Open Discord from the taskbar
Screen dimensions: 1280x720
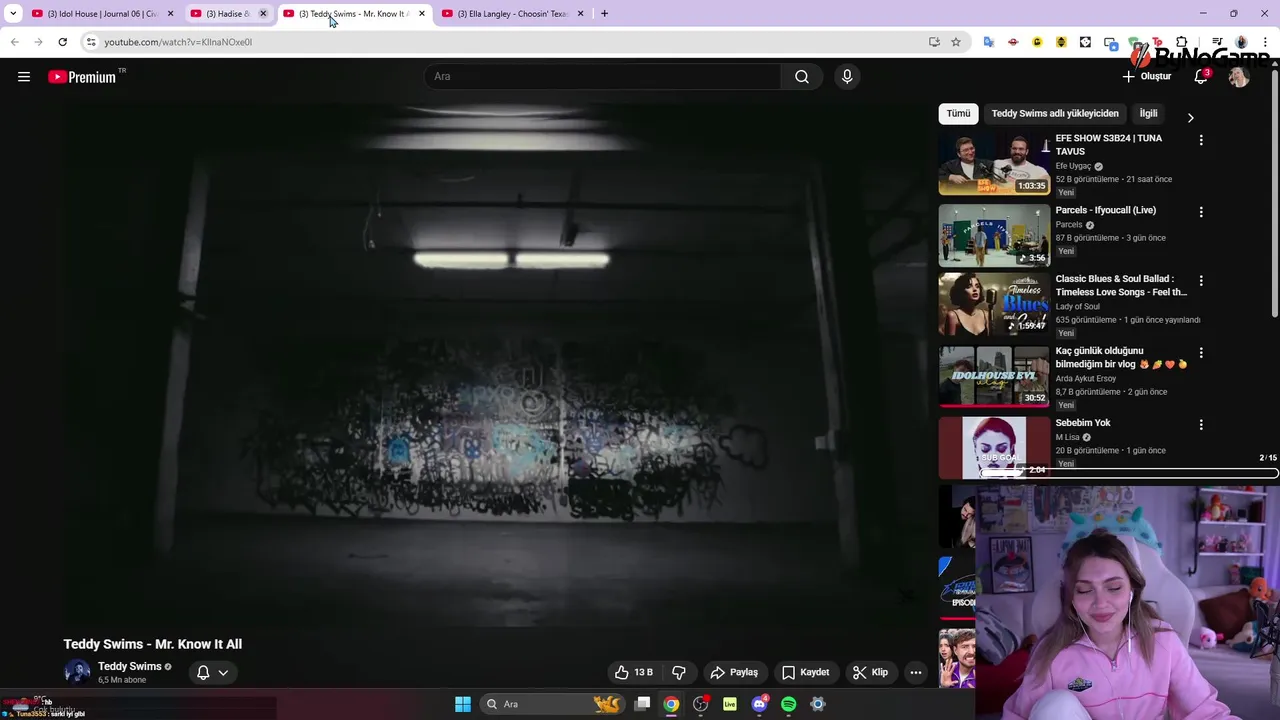click(x=759, y=704)
